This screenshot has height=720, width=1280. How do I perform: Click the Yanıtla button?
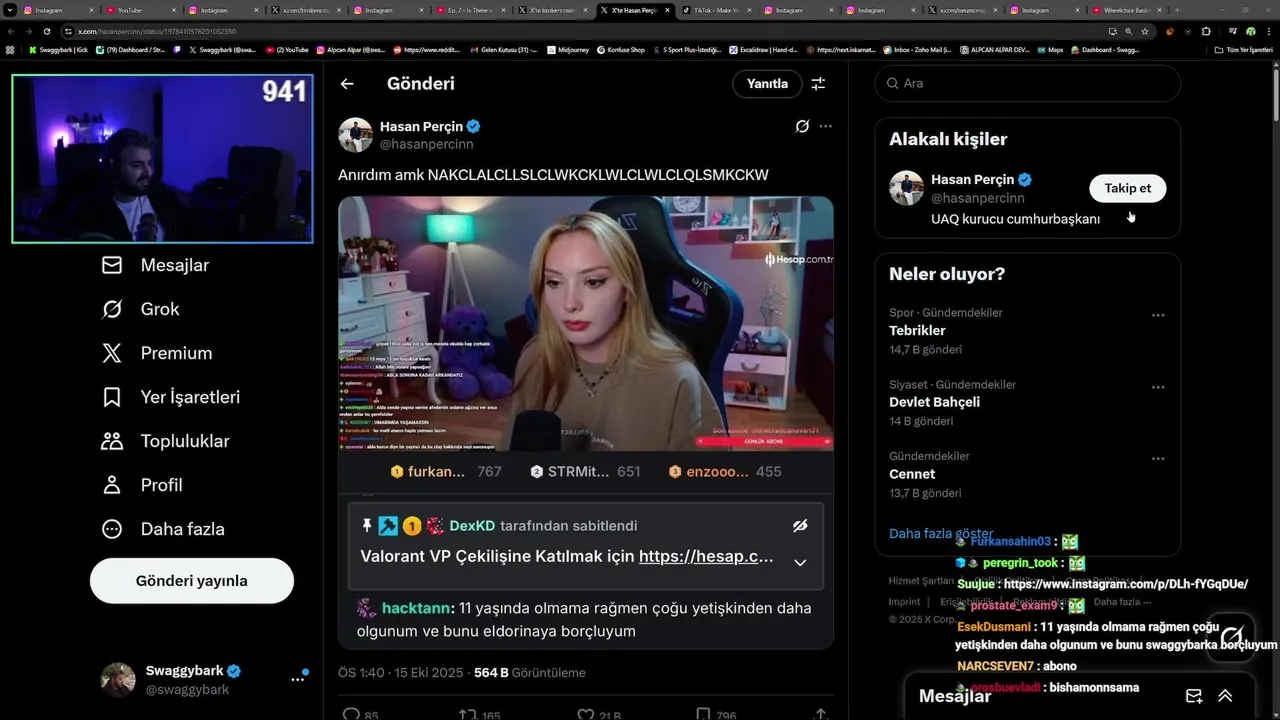tap(767, 84)
